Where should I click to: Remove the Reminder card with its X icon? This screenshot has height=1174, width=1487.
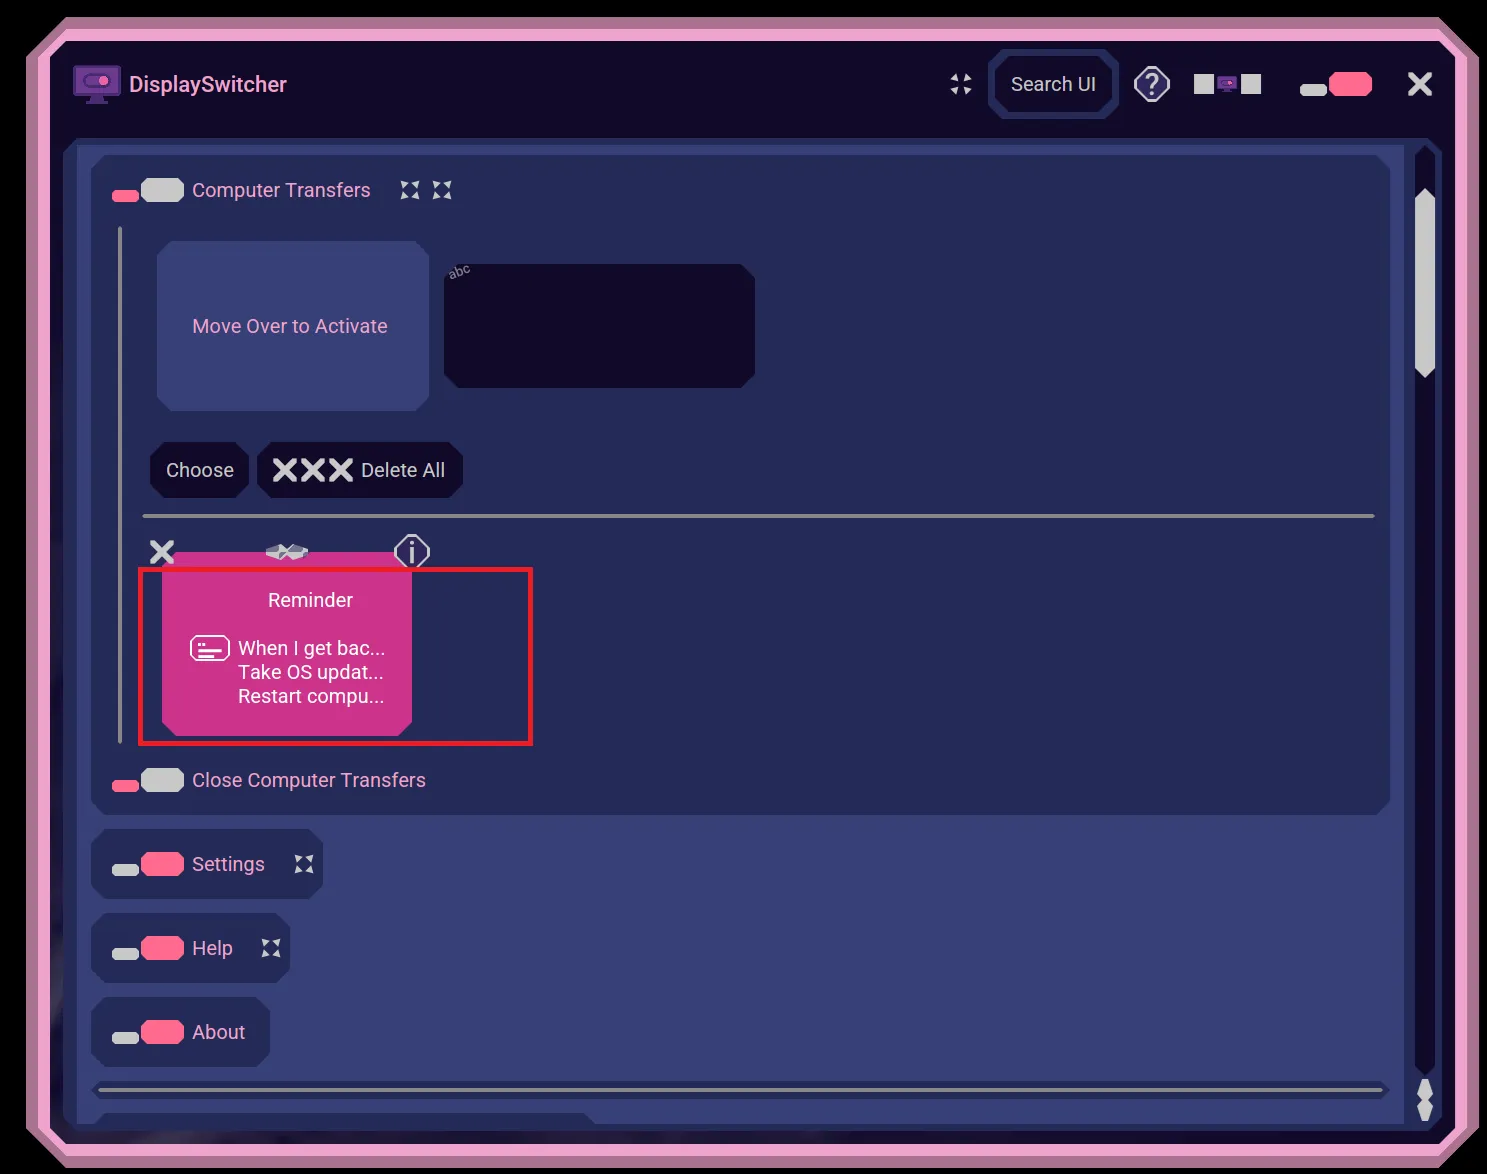162,551
